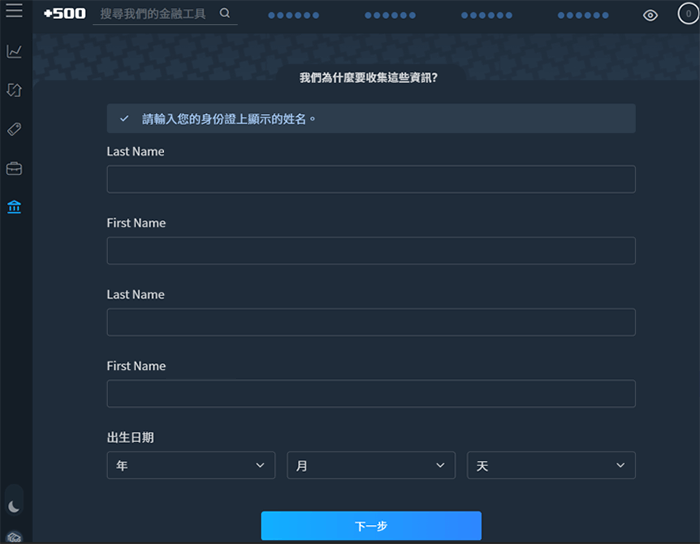
Task: Open the closed positions briefcase icon
Action: [14, 169]
